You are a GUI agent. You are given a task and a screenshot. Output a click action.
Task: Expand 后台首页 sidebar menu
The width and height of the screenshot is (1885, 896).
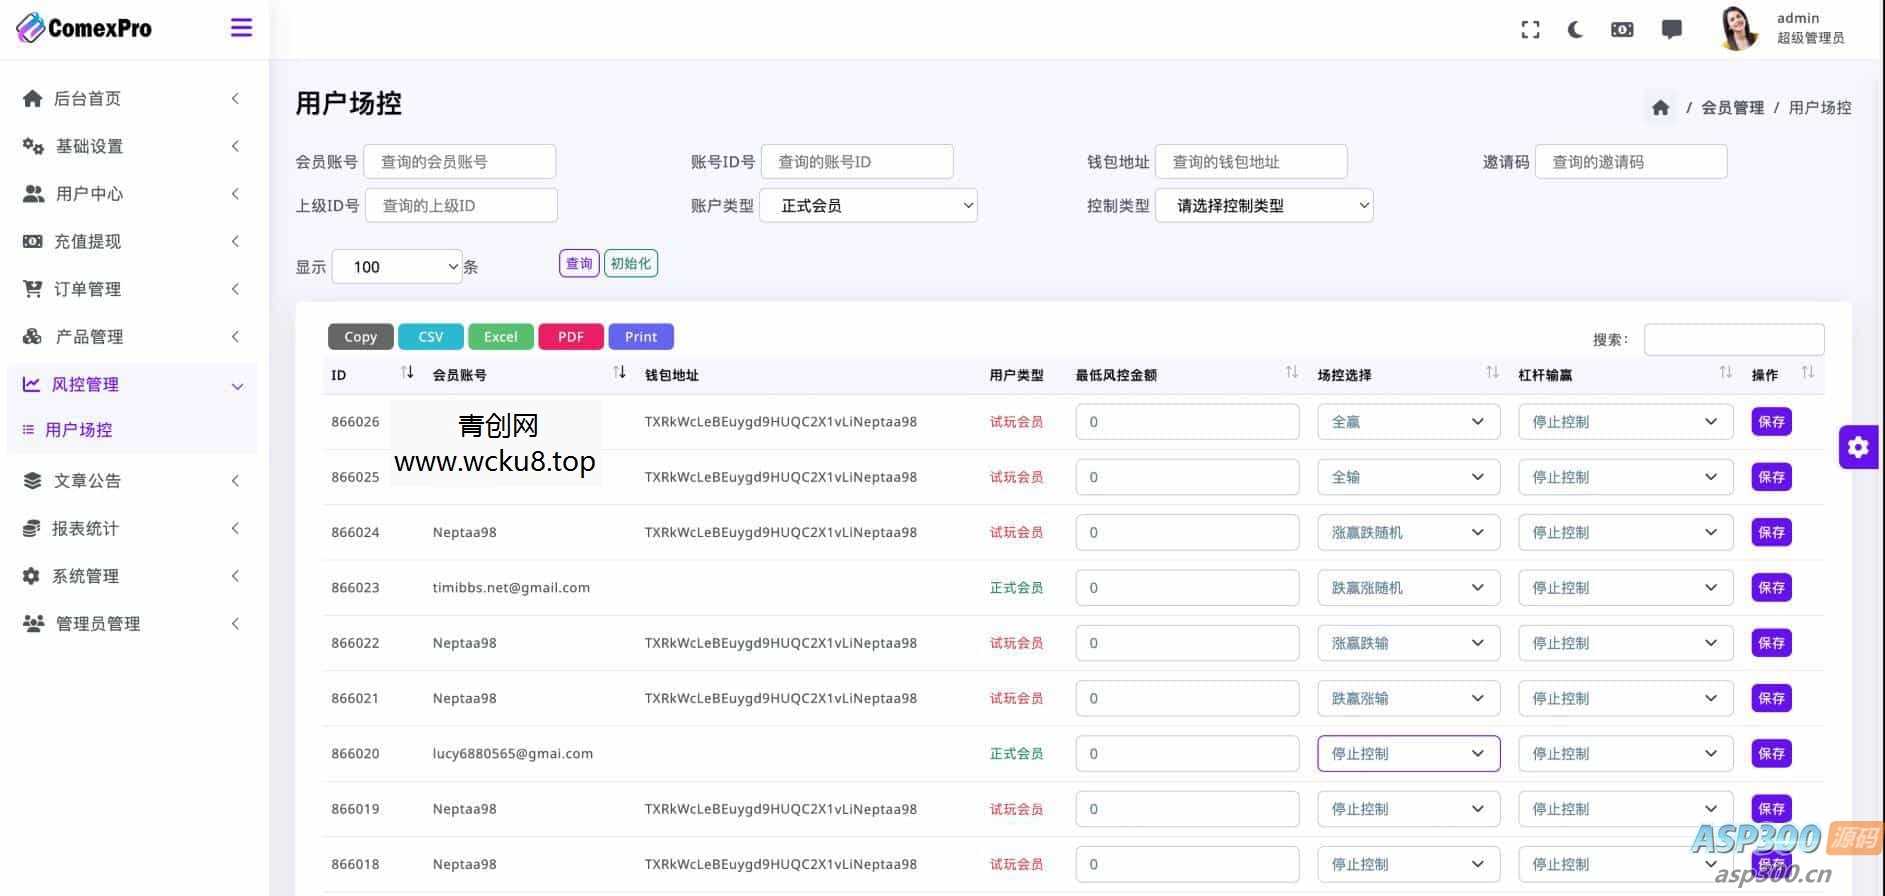point(130,98)
